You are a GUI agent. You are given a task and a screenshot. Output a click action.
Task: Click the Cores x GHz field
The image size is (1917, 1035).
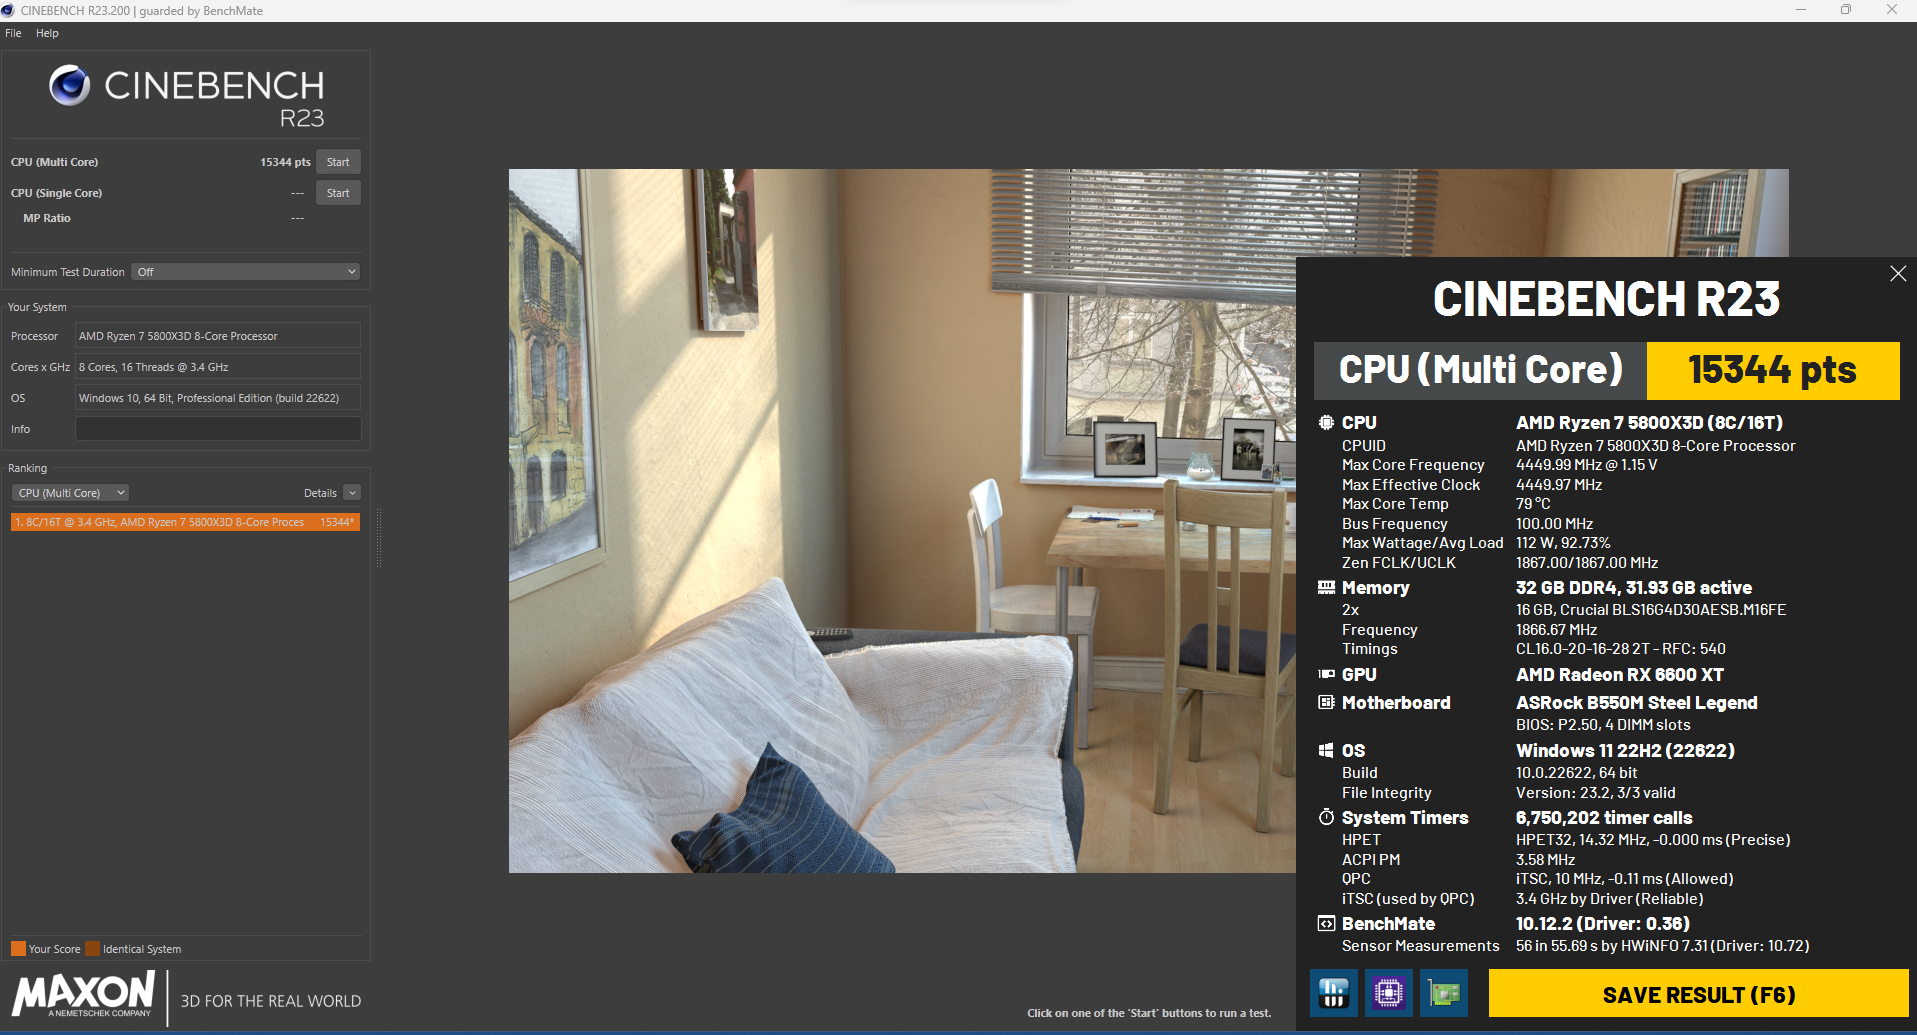[x=218, y=367]
